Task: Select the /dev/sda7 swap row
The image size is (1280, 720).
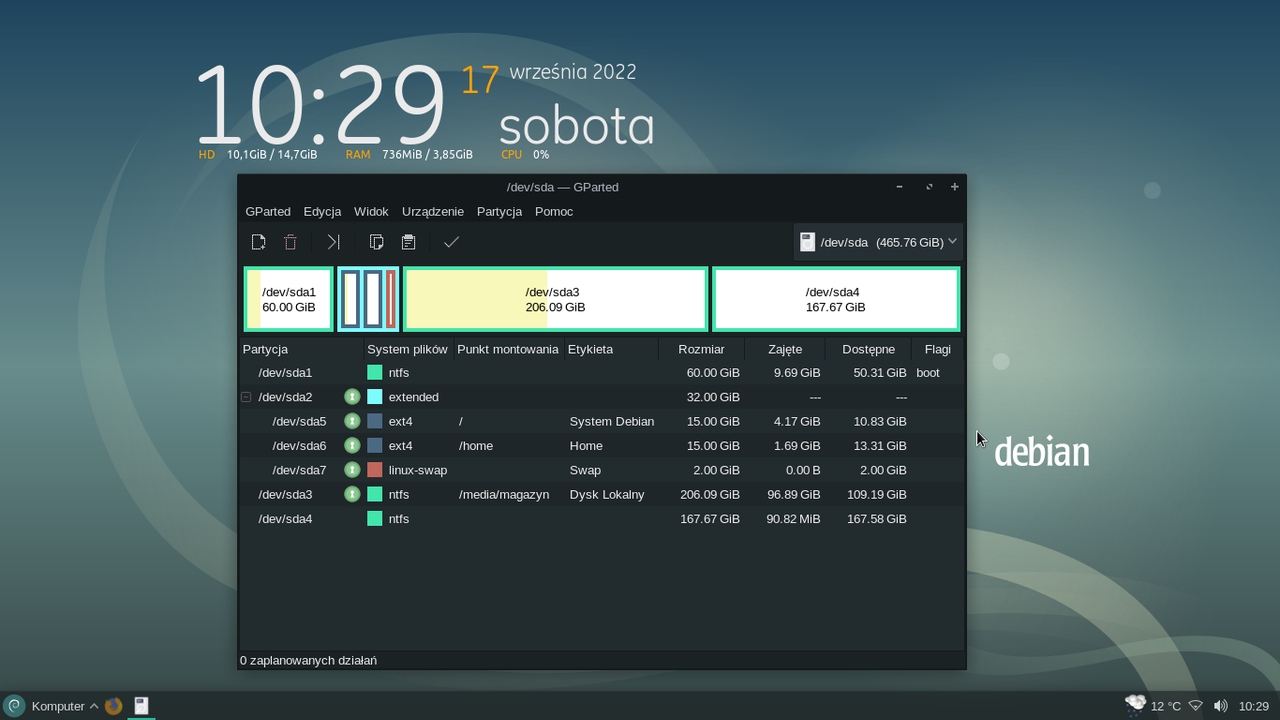Action: 601,470
